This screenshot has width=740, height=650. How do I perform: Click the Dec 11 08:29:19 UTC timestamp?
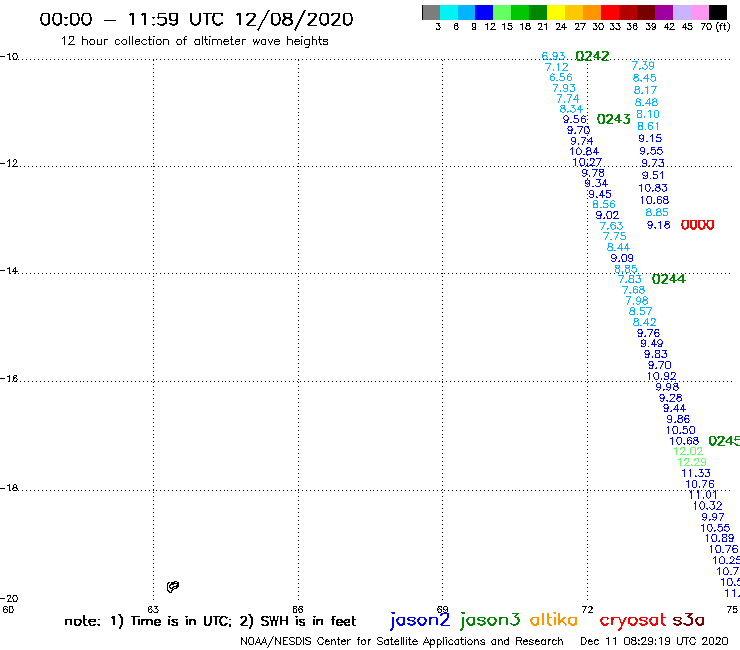[x=654, y=641]
